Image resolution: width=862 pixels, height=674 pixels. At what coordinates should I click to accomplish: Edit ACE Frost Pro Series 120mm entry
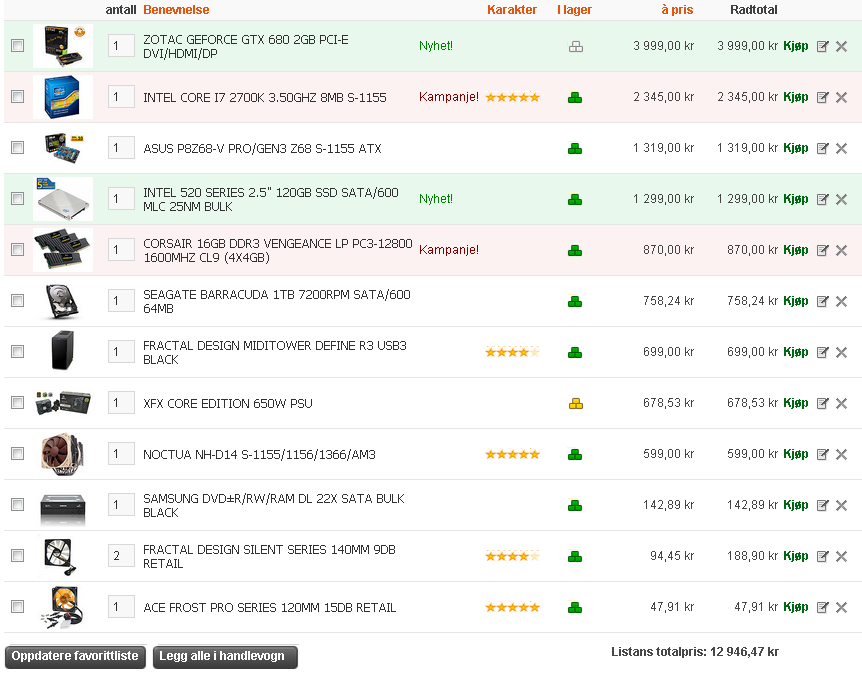[x=822, y=607]
